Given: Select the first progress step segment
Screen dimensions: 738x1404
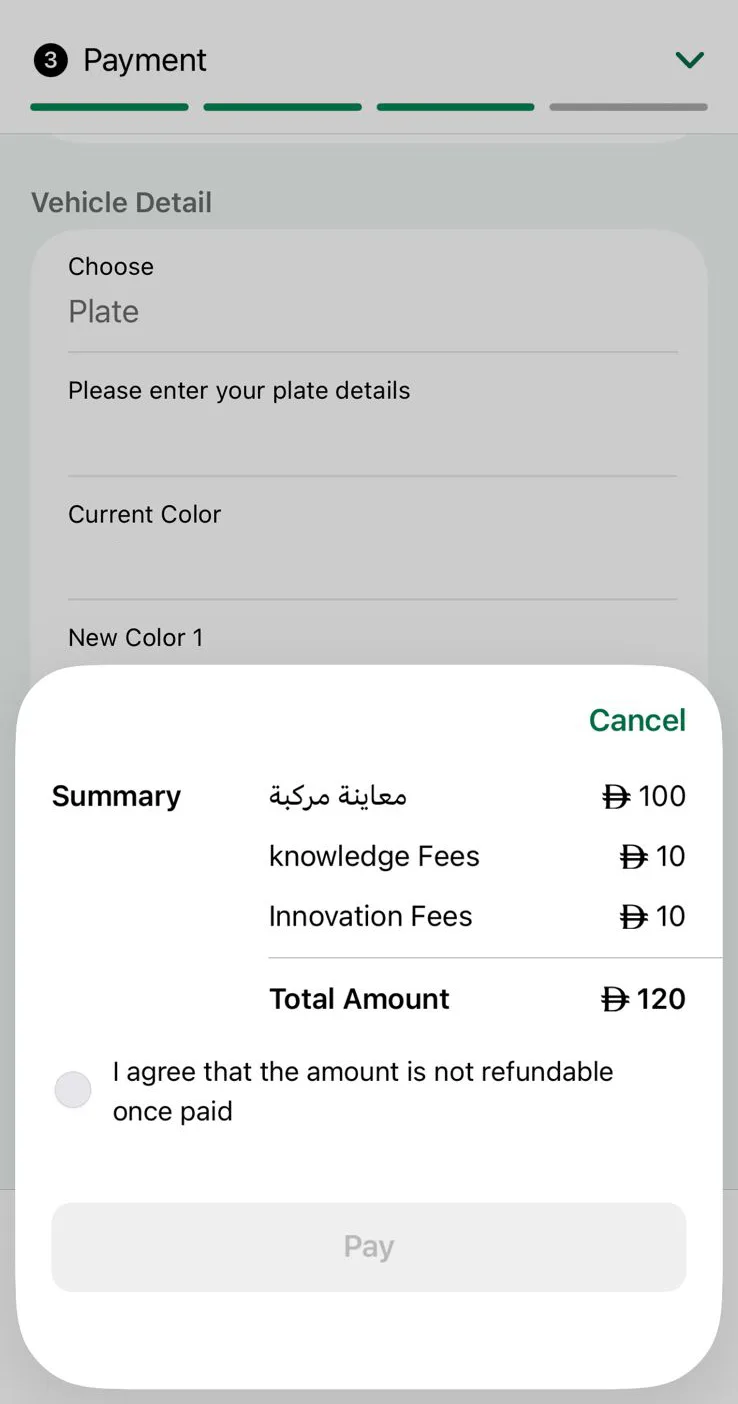Looking at the screenshot, I should pos(109,107).
